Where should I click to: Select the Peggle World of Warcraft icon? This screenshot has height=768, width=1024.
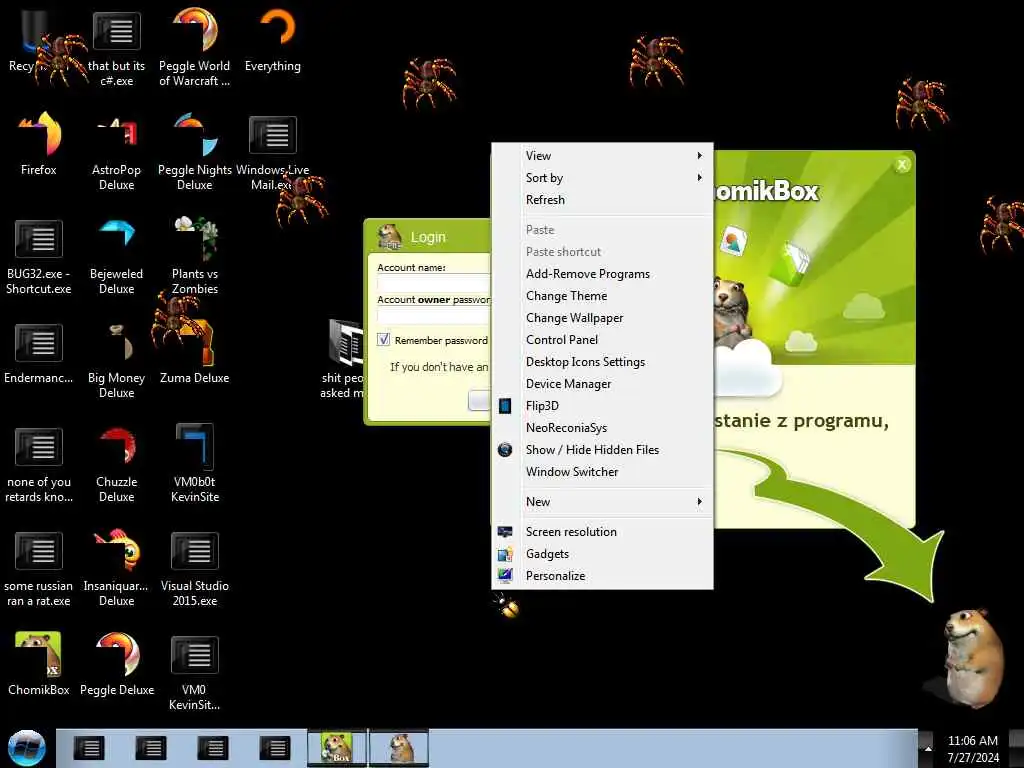[195, 46]
